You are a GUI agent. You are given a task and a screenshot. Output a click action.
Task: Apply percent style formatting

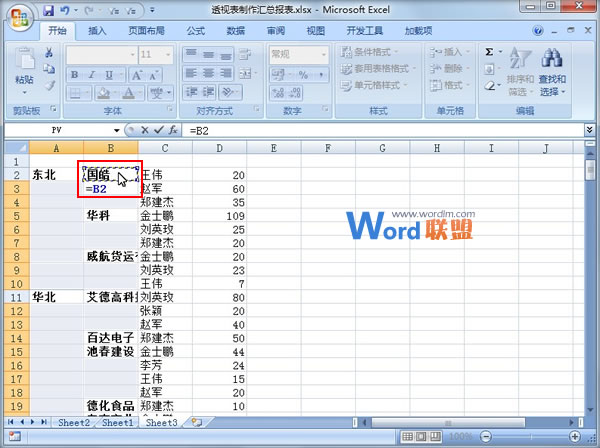tap(303, 75)
